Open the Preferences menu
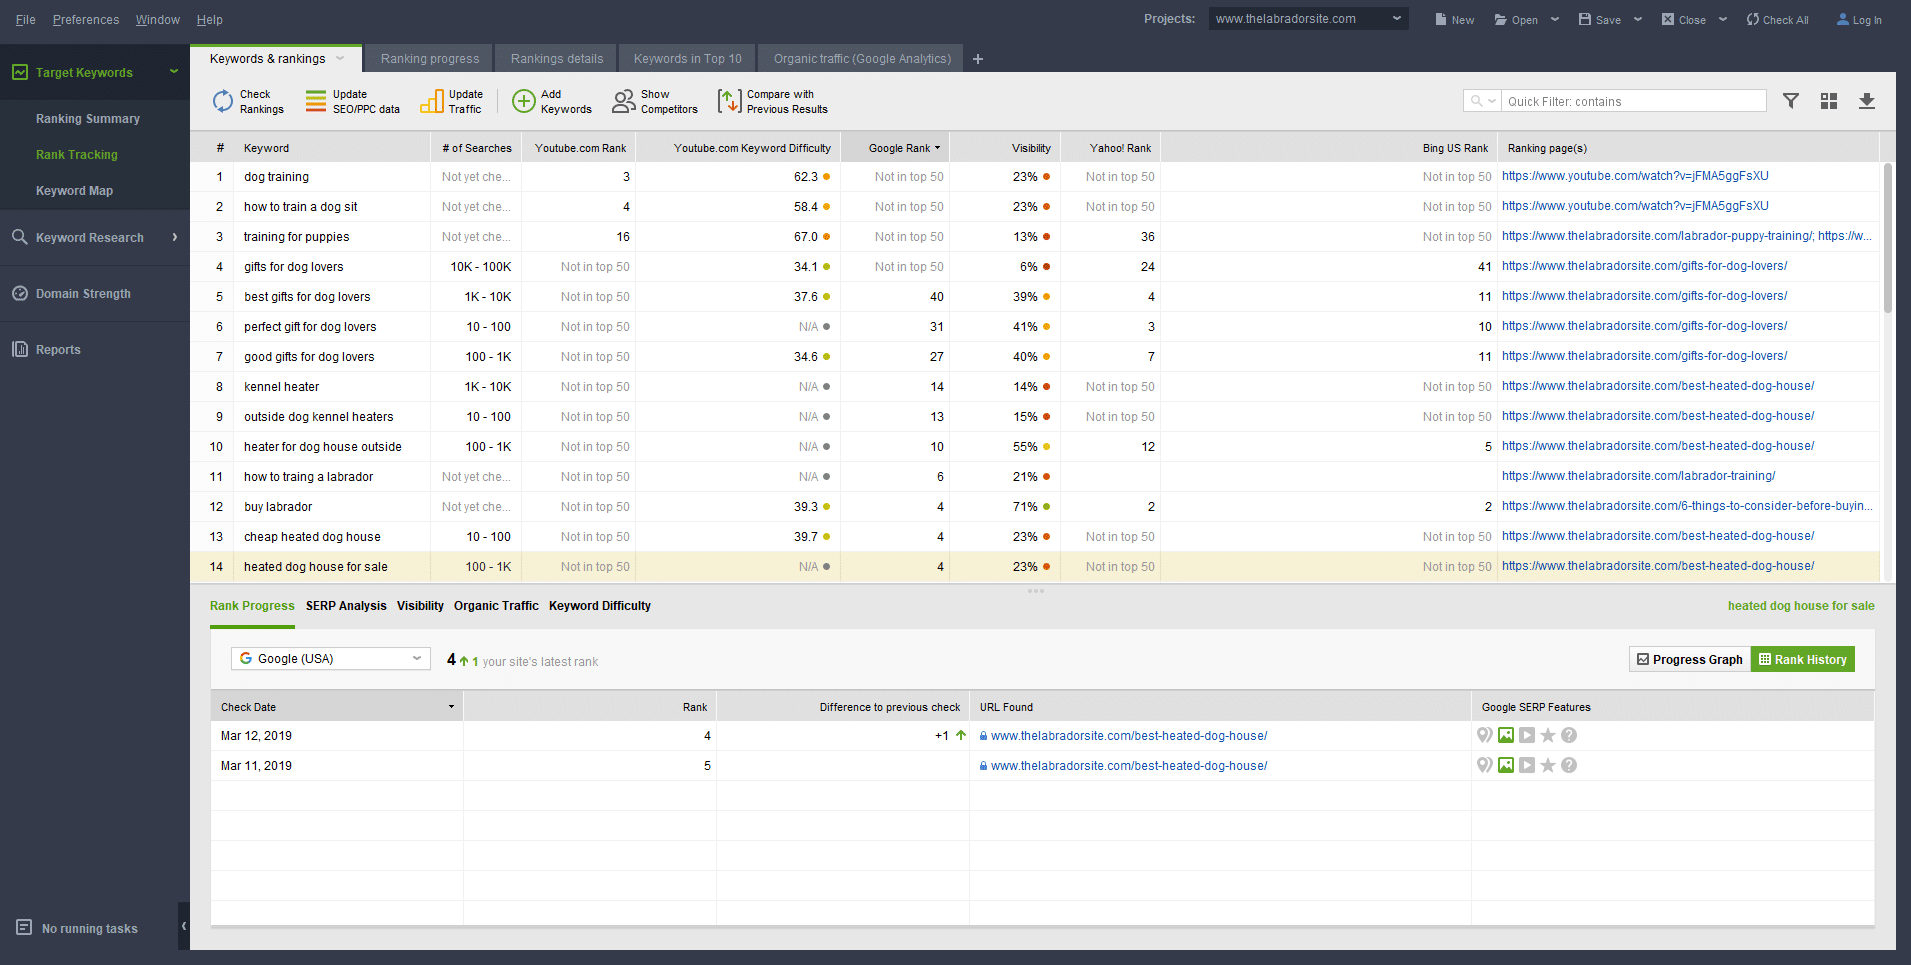This screenshot has height=965, width=1911. click(85, 20)
